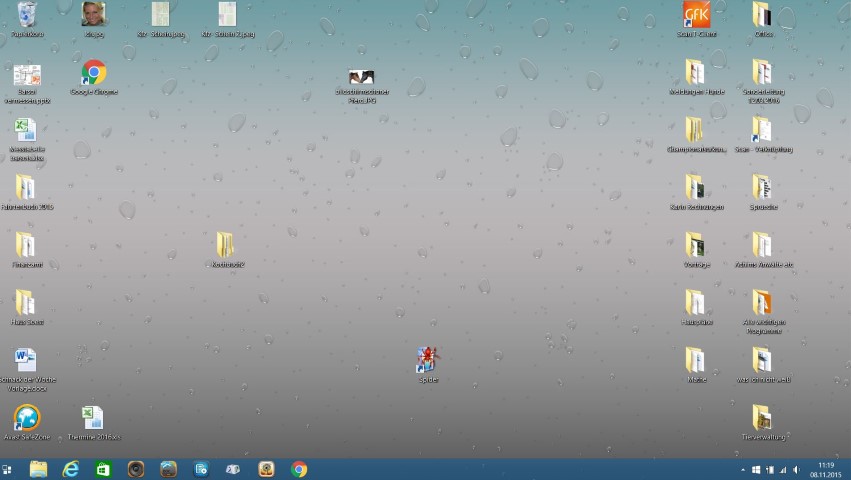Image resolution: width=851 pixels, height=480 pixels.
Task: Click the Windows Start button
Action: (8, 469)
